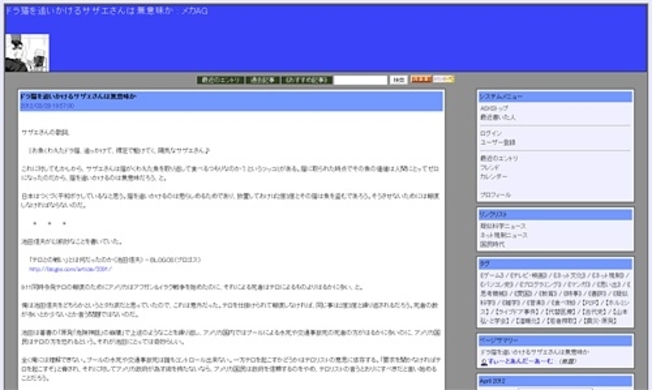Open the 過去記事 navigation button

pos(262,80)
